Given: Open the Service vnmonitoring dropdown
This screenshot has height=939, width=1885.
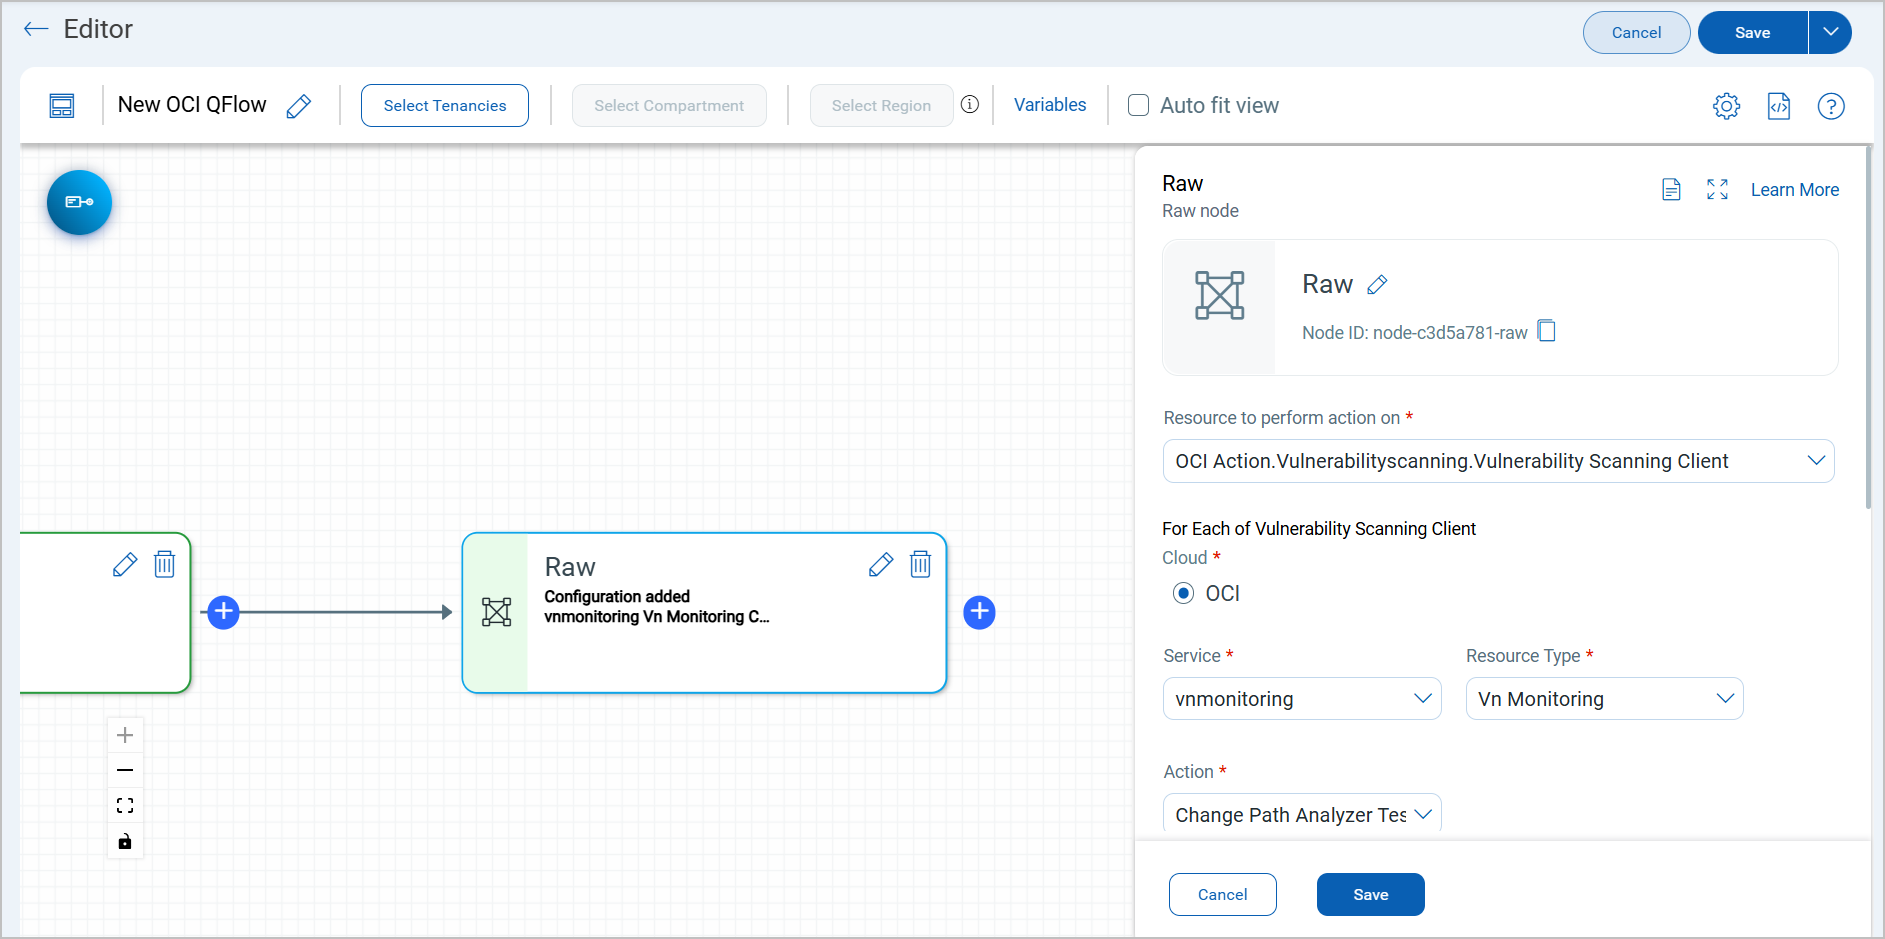Looking at the screenshot, I should (1301, 699).
